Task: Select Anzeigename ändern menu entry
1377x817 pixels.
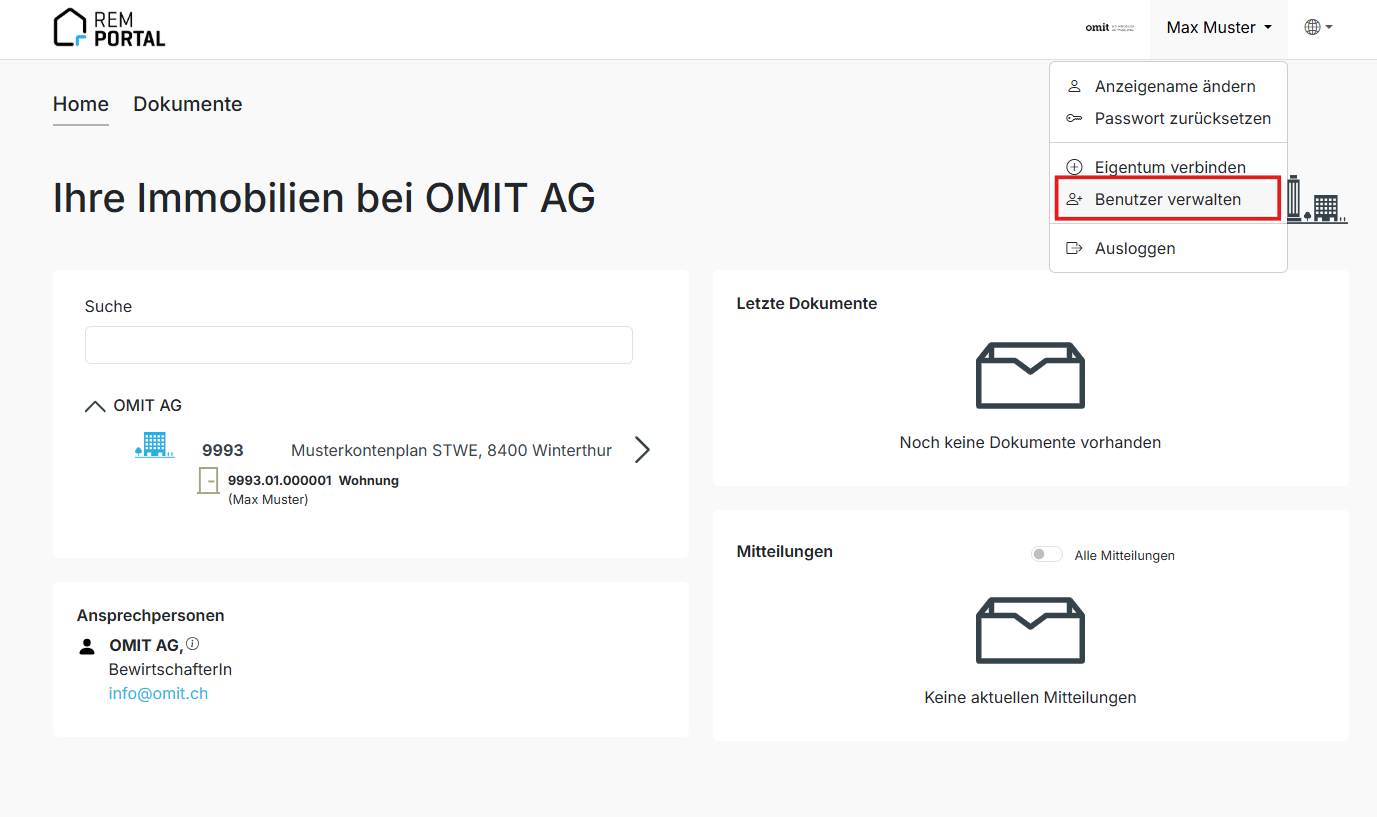Action: (1174, 86)
